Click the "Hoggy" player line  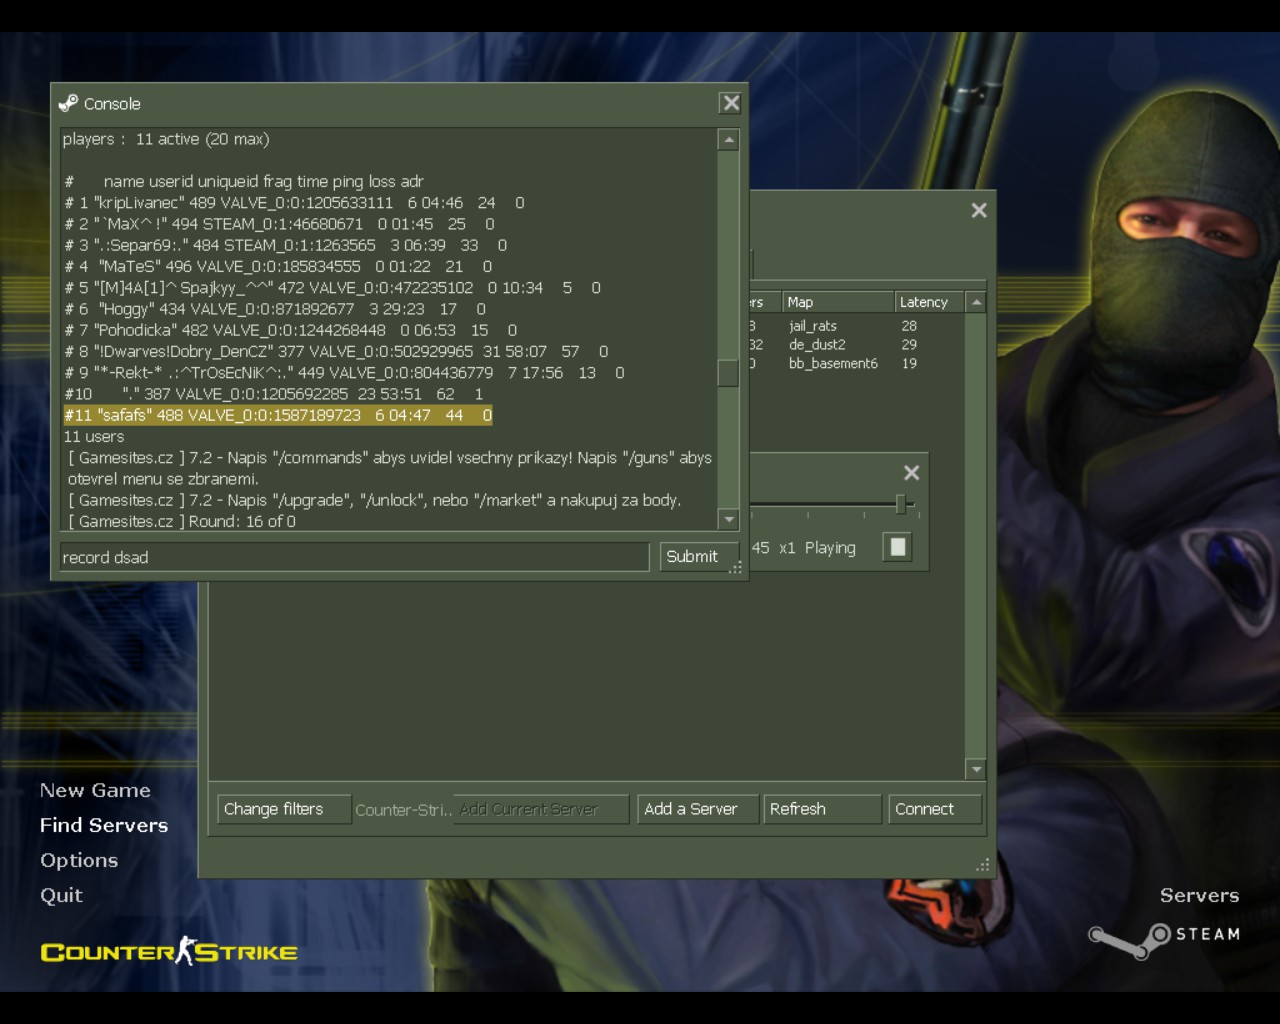pos(275,309)
